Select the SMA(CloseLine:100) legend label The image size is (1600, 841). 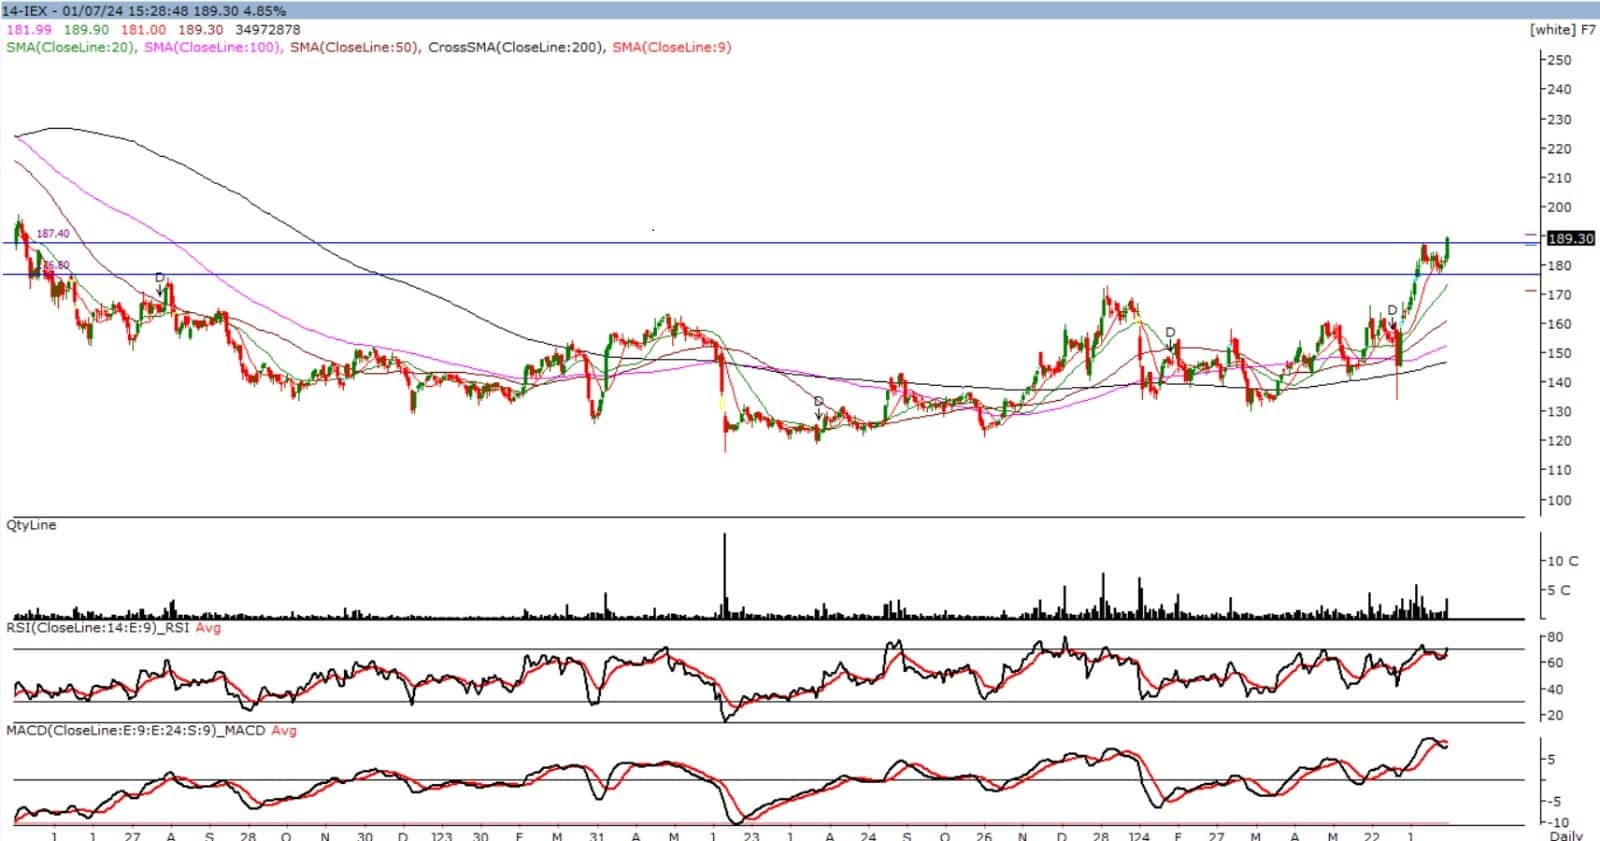click(x=212, y=47)
